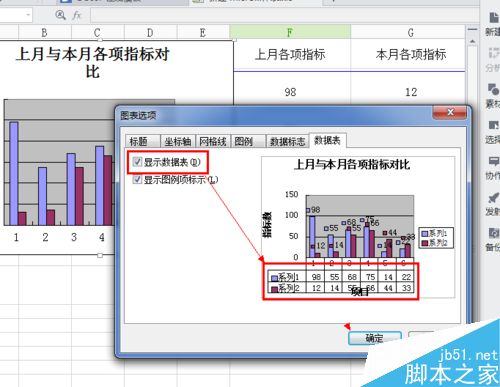Open the 网格线 tab

pyautogui.click(x=213, y=141)
